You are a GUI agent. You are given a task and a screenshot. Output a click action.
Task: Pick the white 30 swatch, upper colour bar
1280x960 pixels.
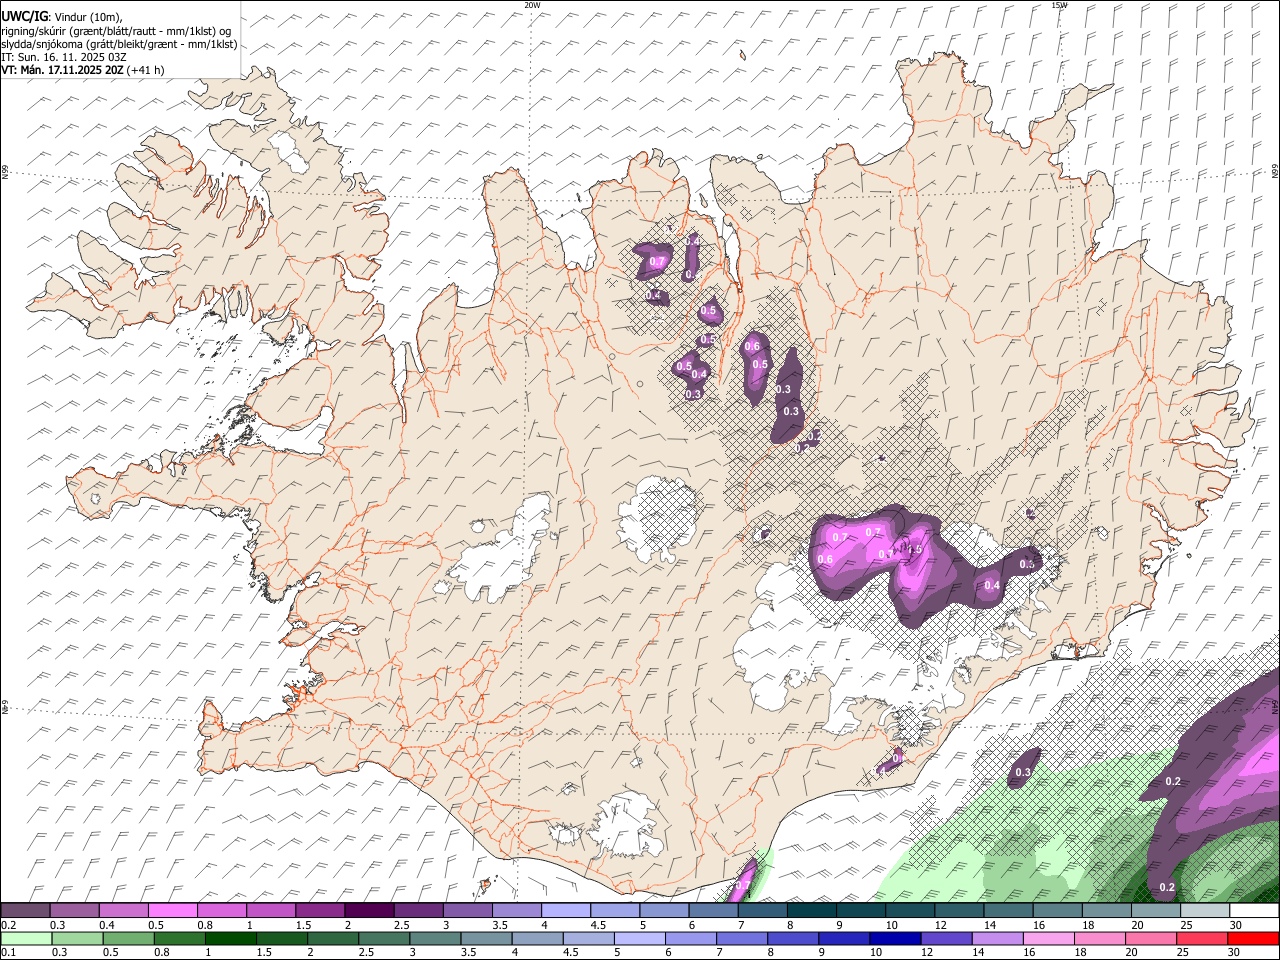[x=1254, y=911]
